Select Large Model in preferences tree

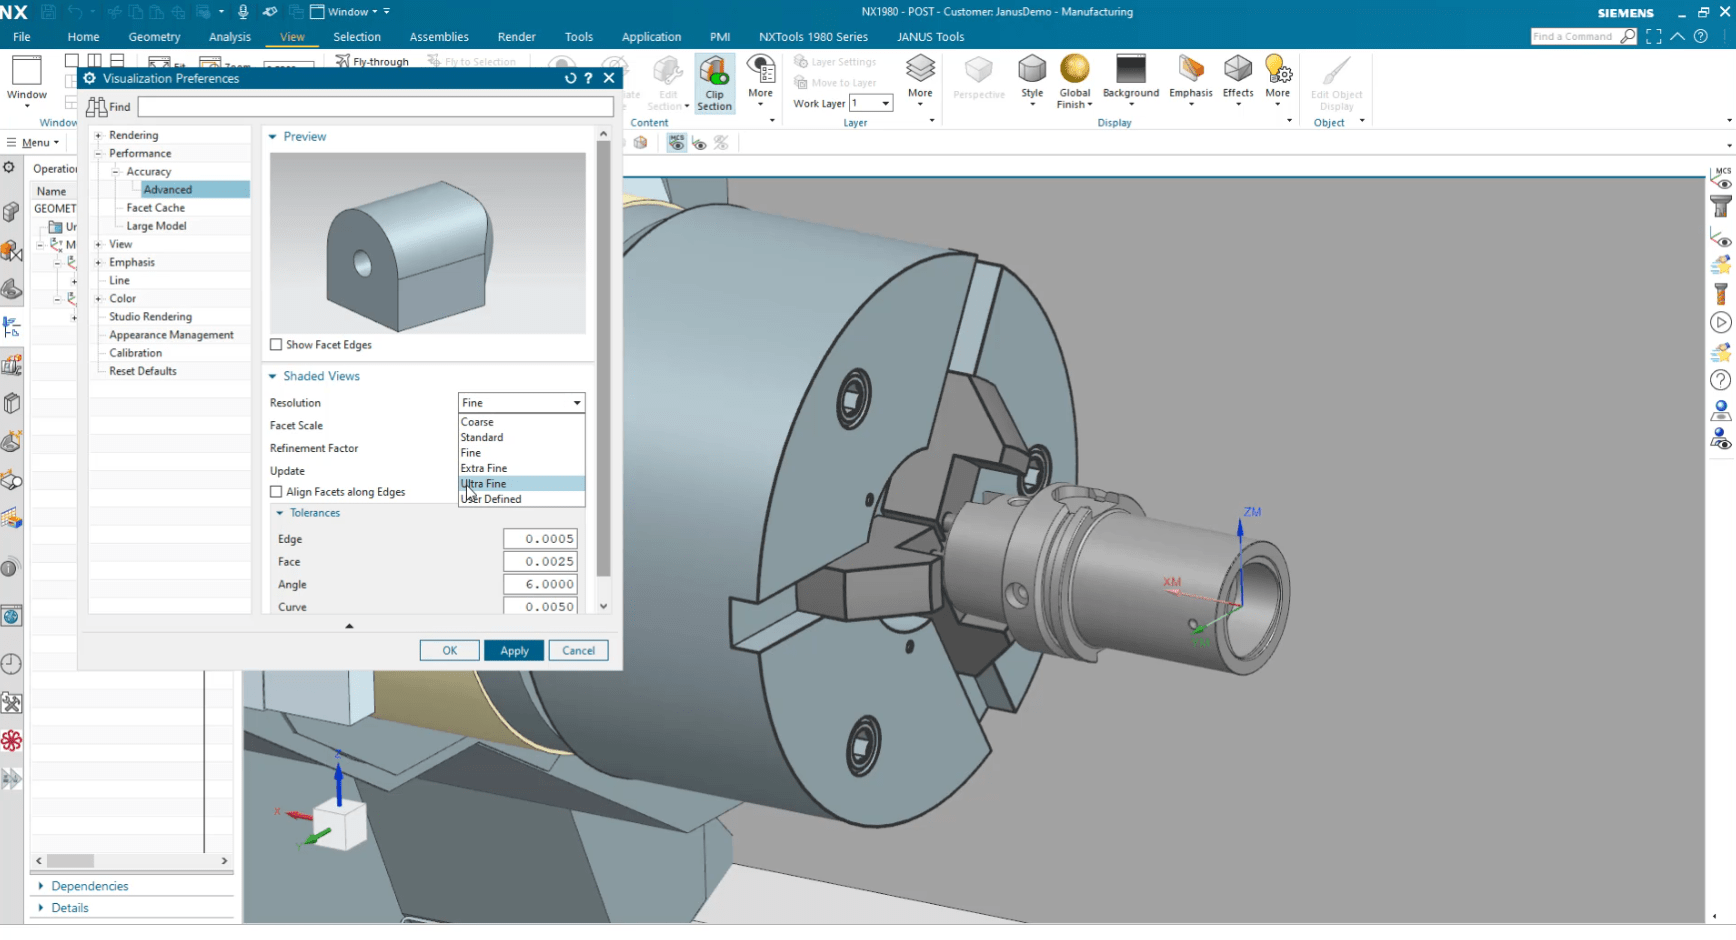[x=157, y=226]
